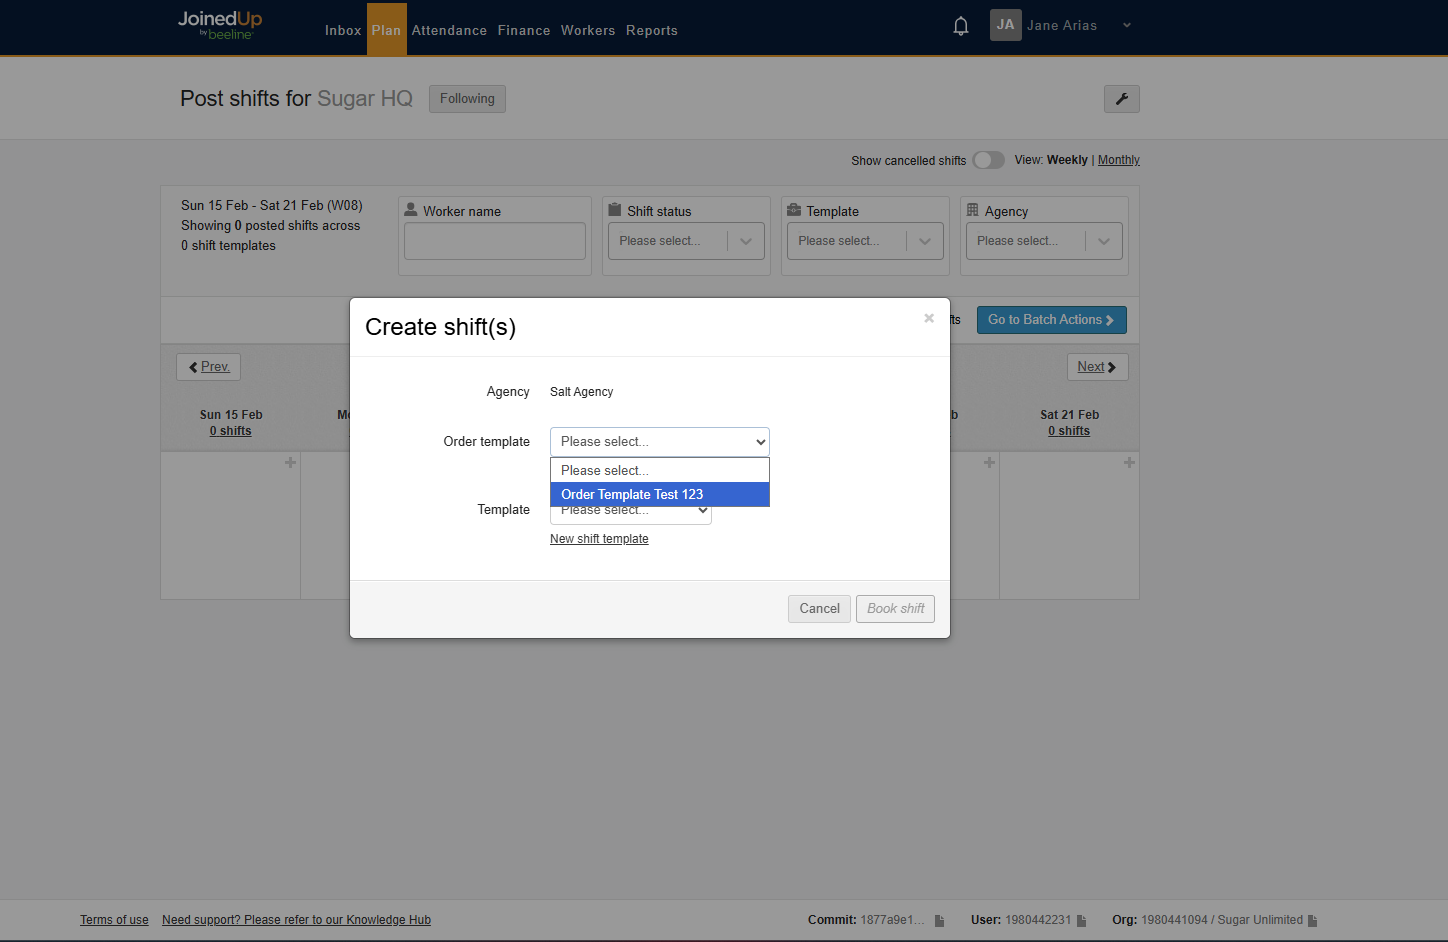Copy the commit hash using copy icon
Image resolution: width=1448 pixels, height=942 pixels.
point(939,921)
